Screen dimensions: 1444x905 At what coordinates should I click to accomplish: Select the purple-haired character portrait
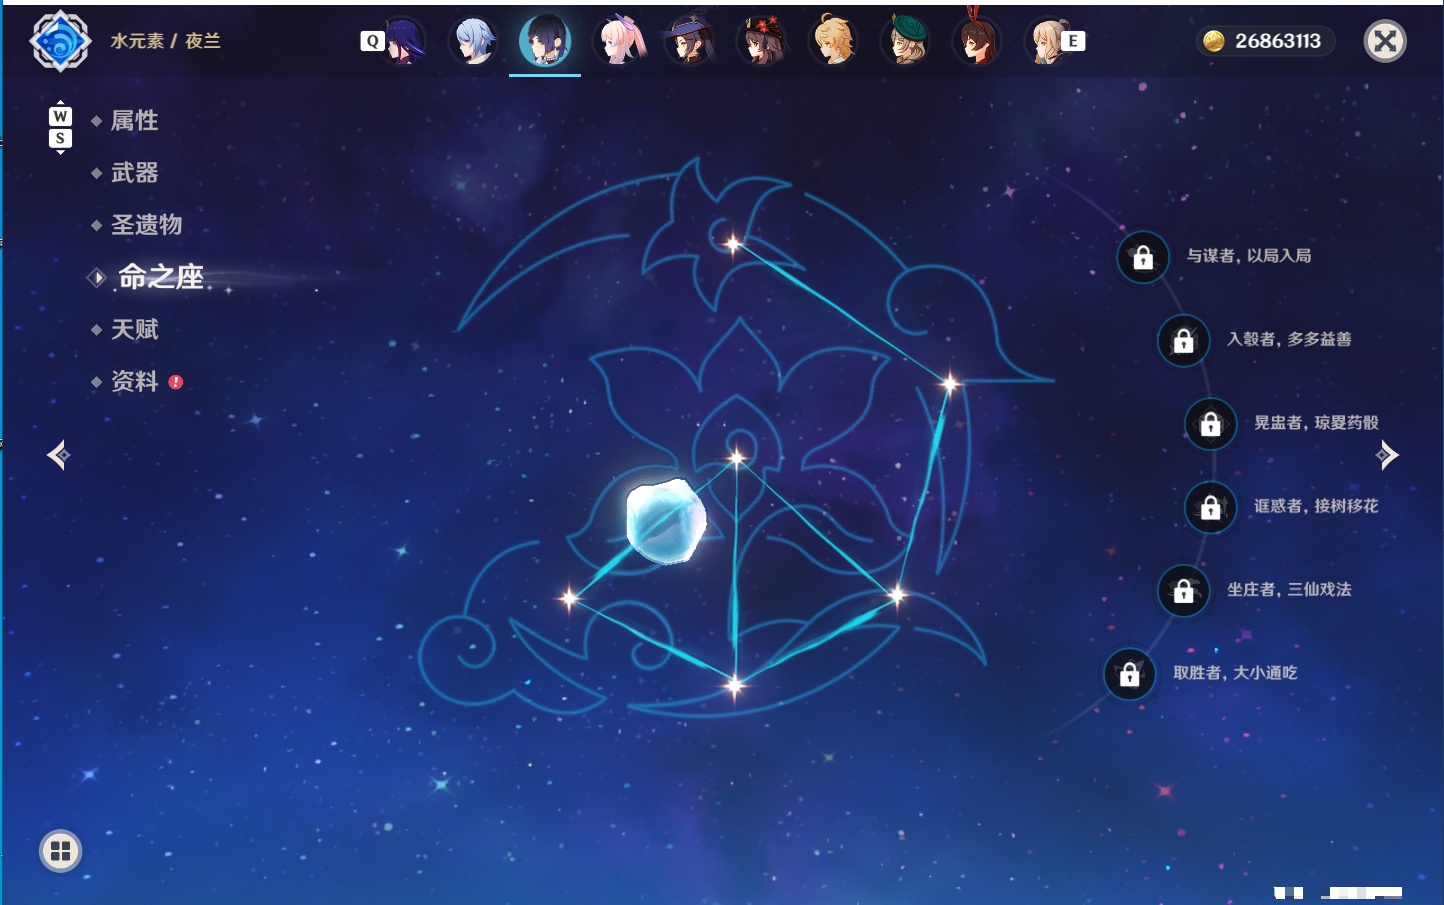pyautogui.click(x=403, y=41)
